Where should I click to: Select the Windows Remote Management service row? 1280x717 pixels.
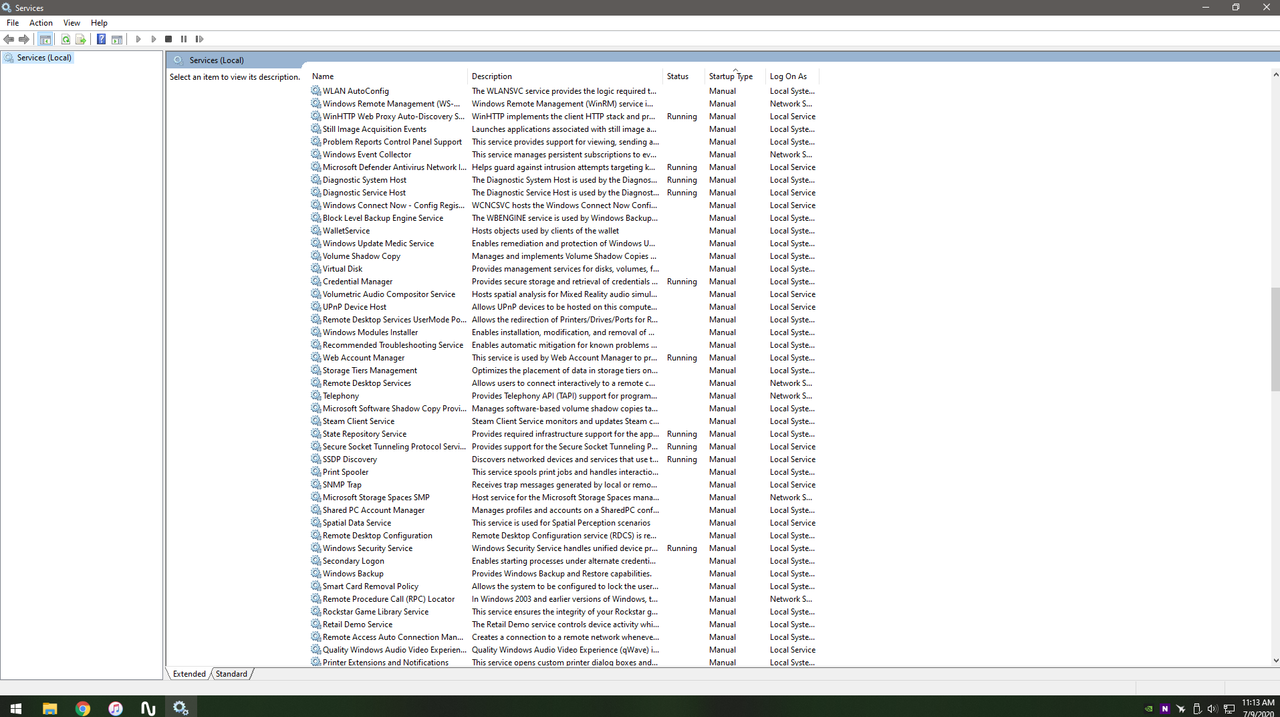tap(564, 104)
